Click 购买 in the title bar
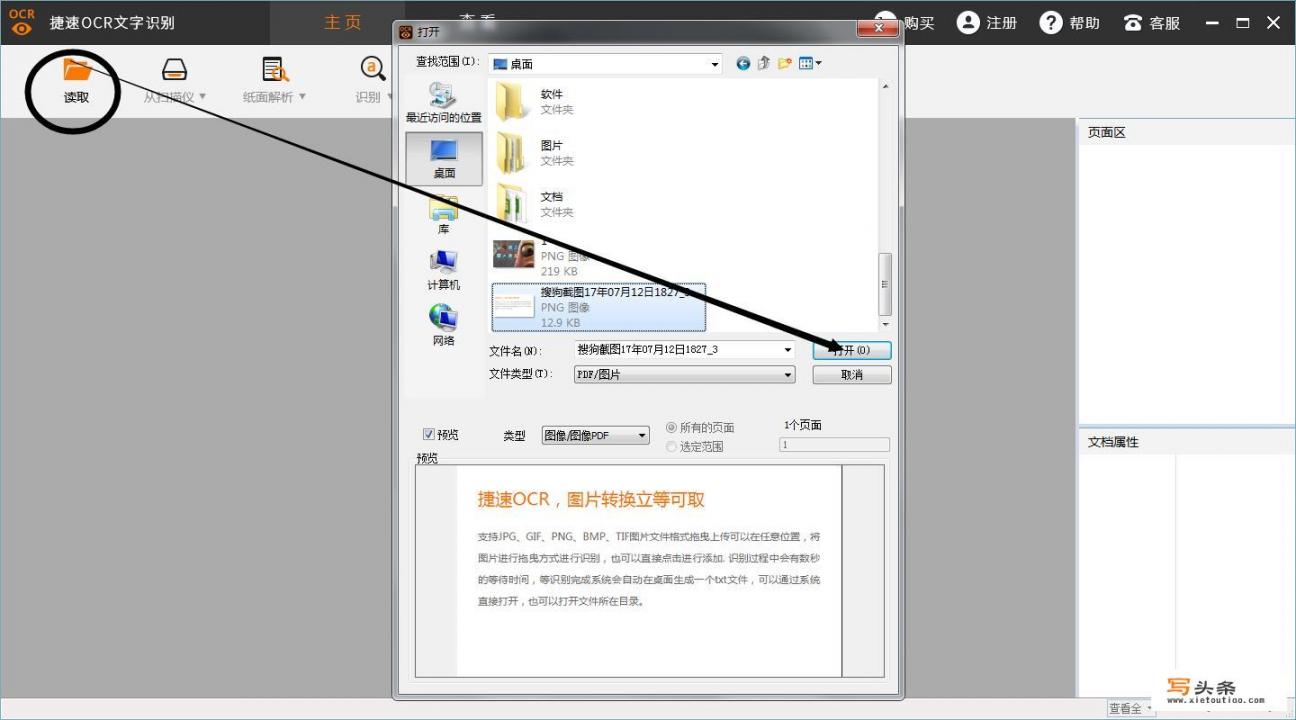This screenshot has height=720, width=1296. [918, 23]
